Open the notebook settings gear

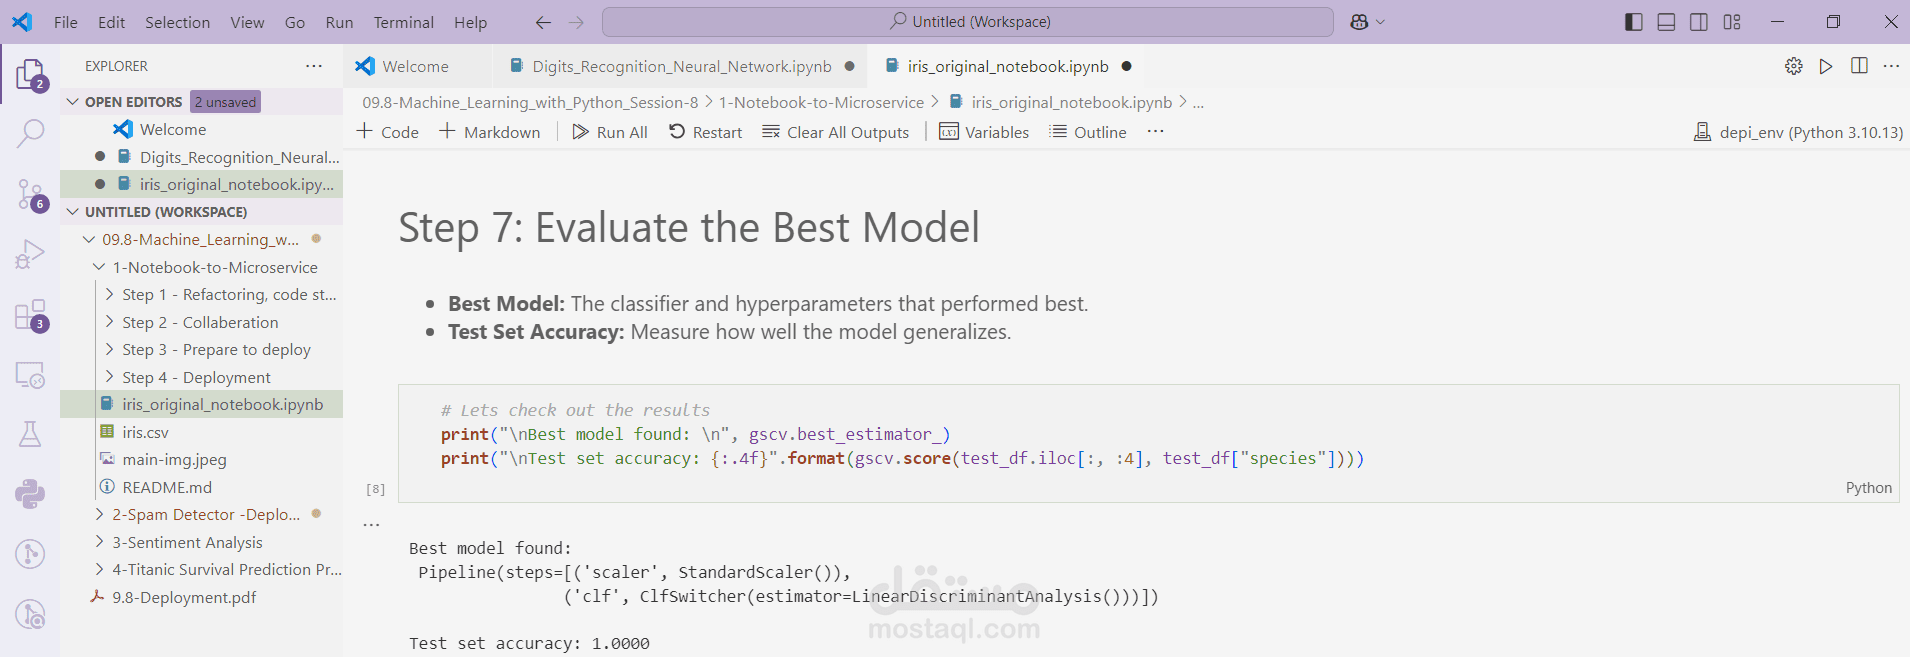pos(1794,66)
